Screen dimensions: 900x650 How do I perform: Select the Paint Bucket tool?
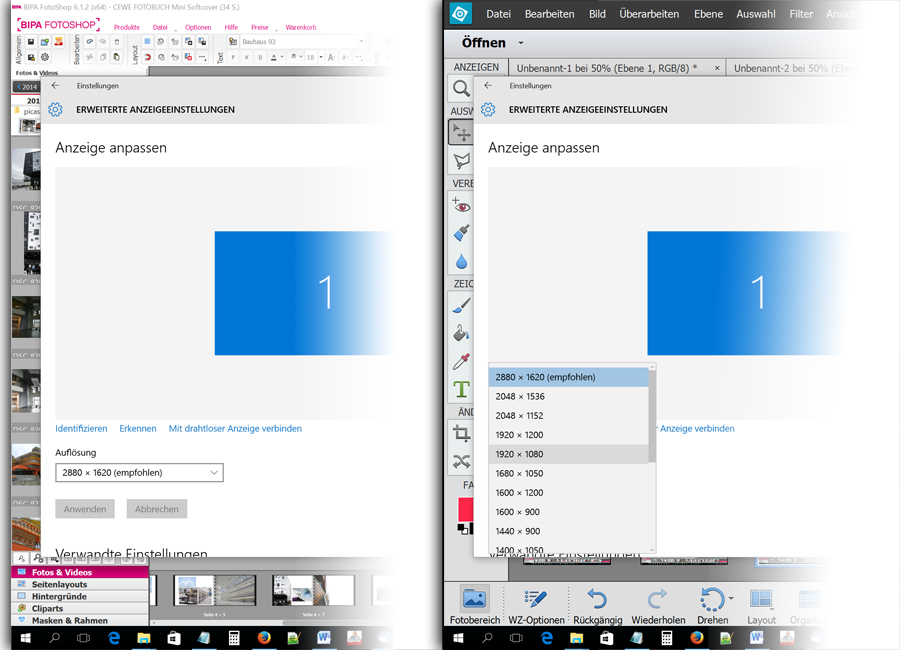[461, 333]
